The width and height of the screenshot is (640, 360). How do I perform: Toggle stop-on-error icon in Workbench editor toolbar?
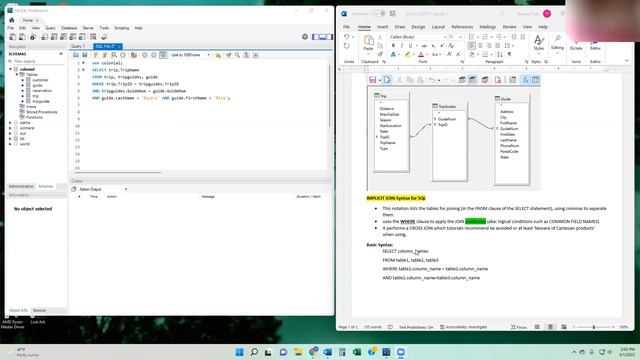(133, 55)
